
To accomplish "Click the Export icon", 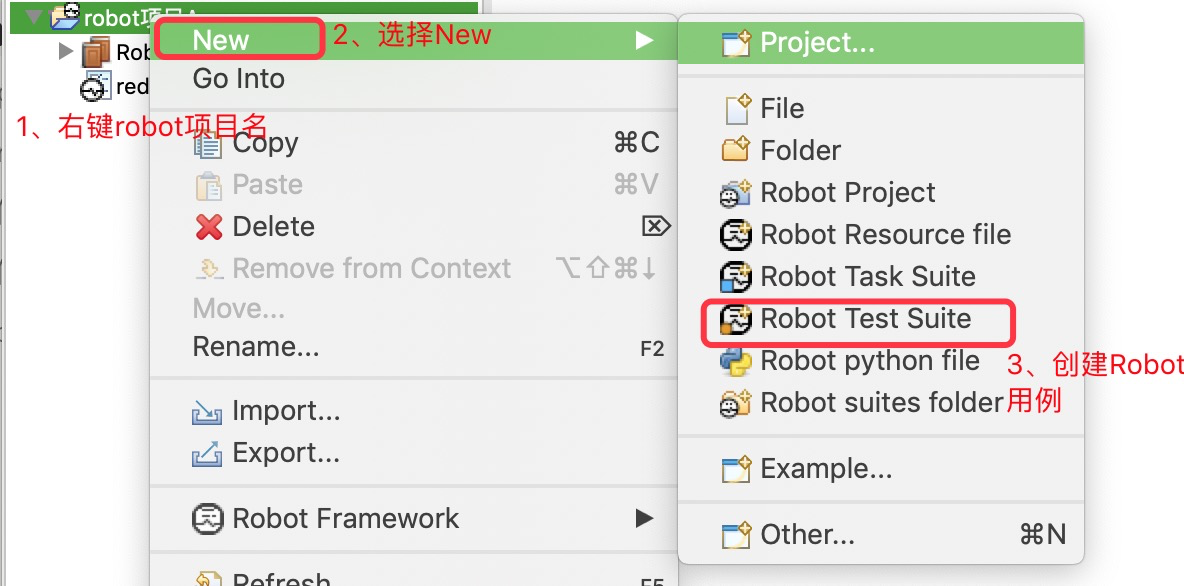I will 207,454.
